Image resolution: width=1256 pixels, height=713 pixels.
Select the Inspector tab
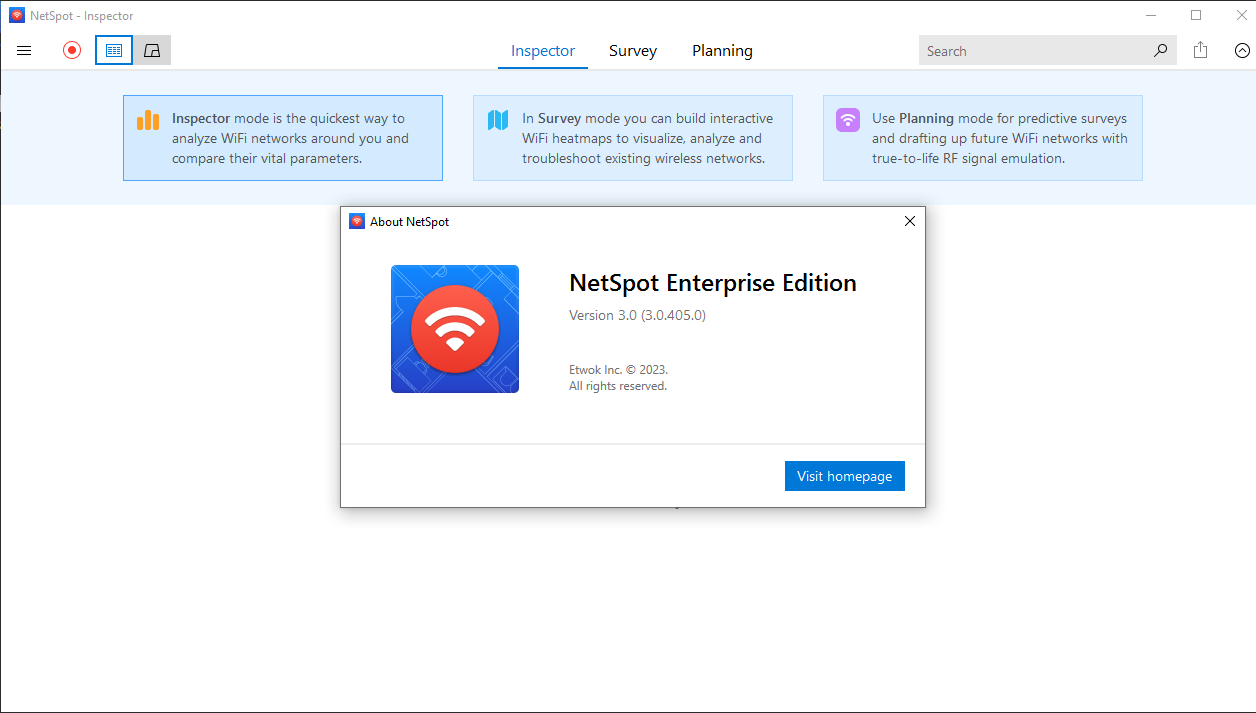(x=543, y=51)
